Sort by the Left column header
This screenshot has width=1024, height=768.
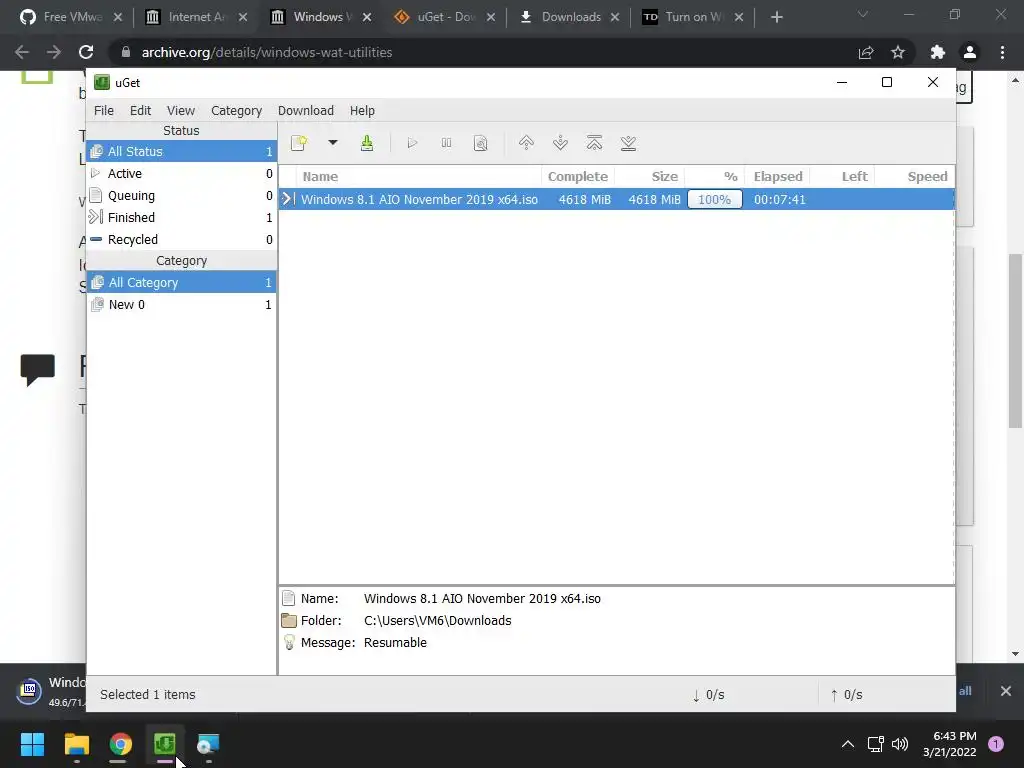click(842, 176)
